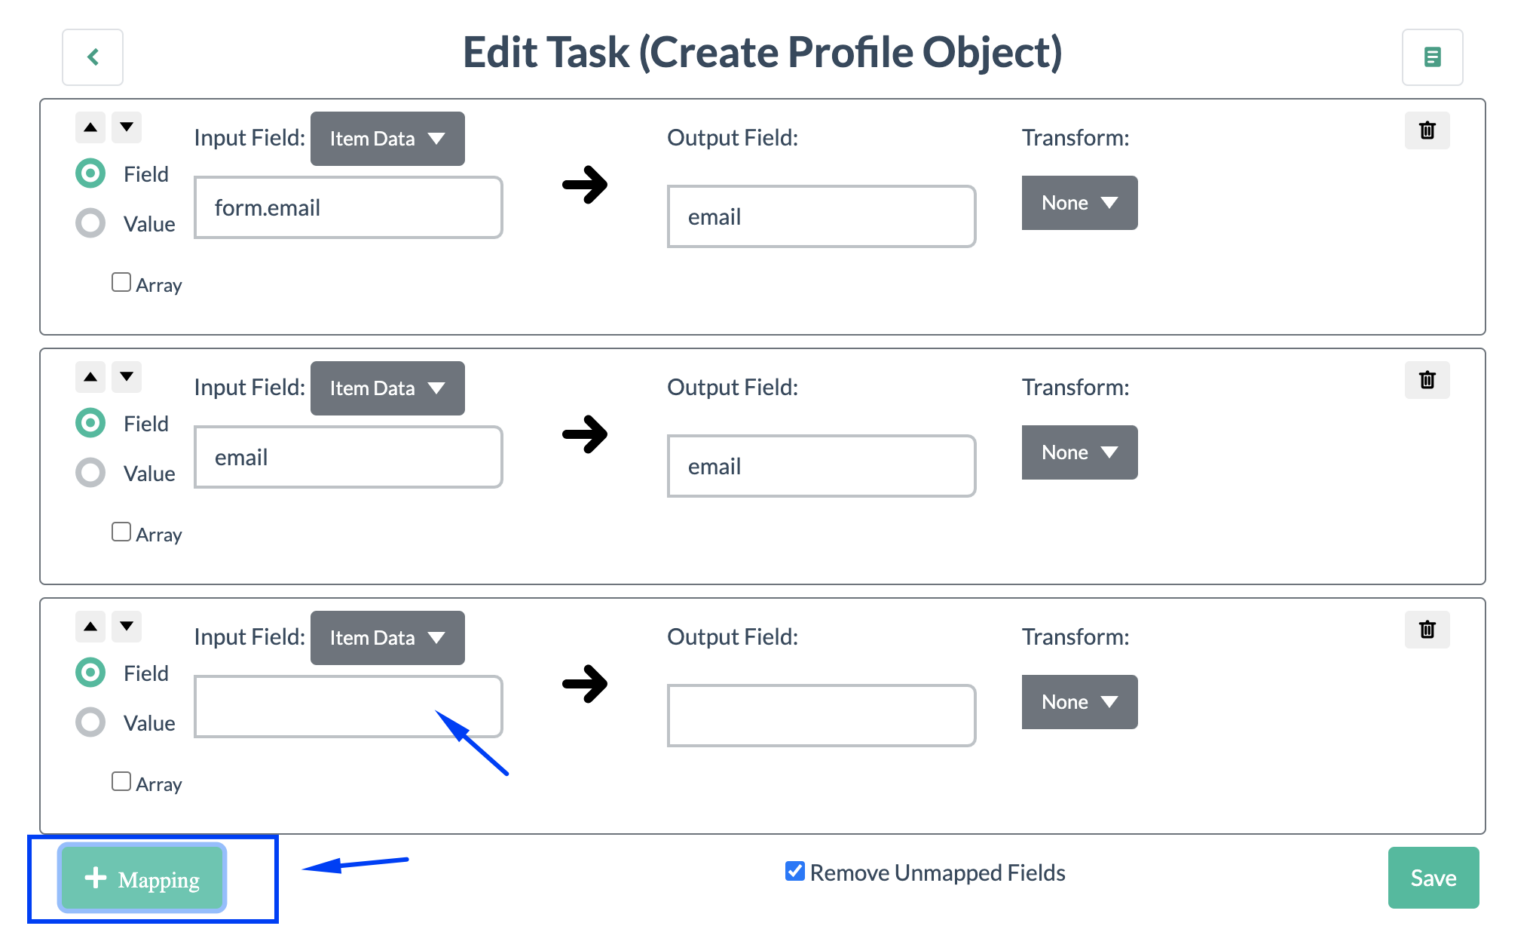1536x929 pixels.
Task: Uncheck Remove Unmapped Fields
Action: click(795, 871)
